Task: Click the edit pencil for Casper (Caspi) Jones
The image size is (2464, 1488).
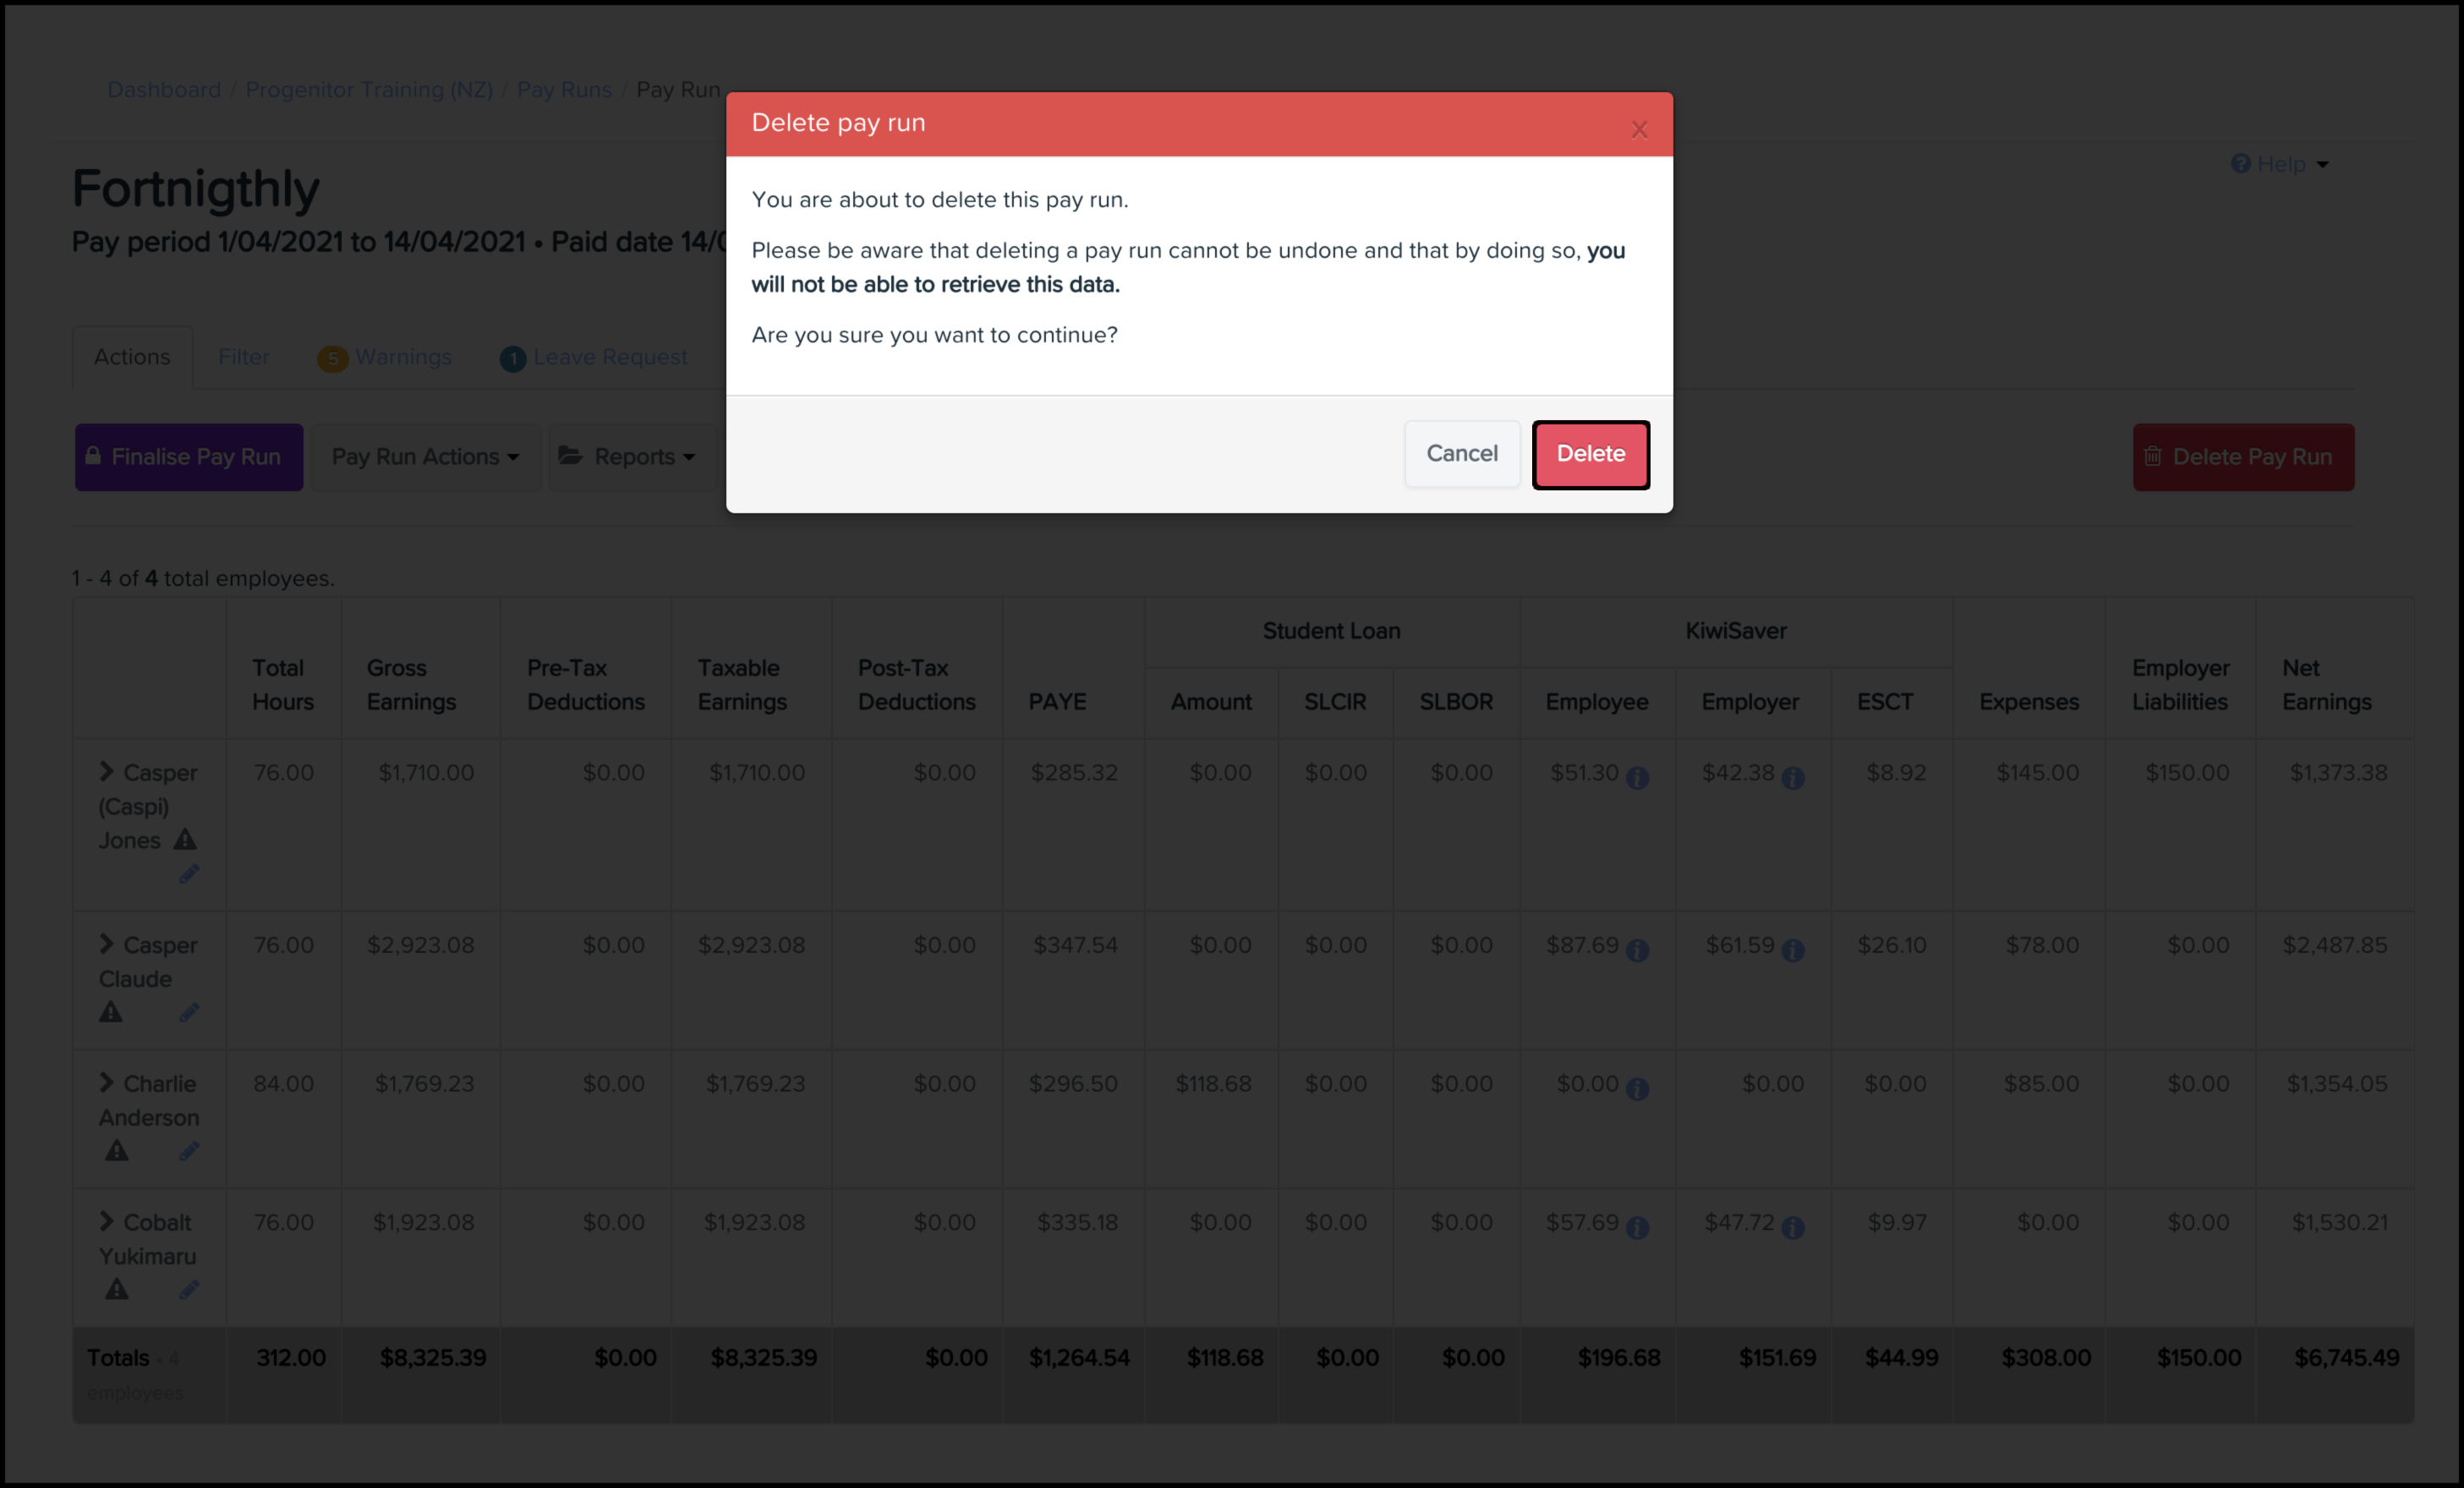Action: (x=189, y=874)
